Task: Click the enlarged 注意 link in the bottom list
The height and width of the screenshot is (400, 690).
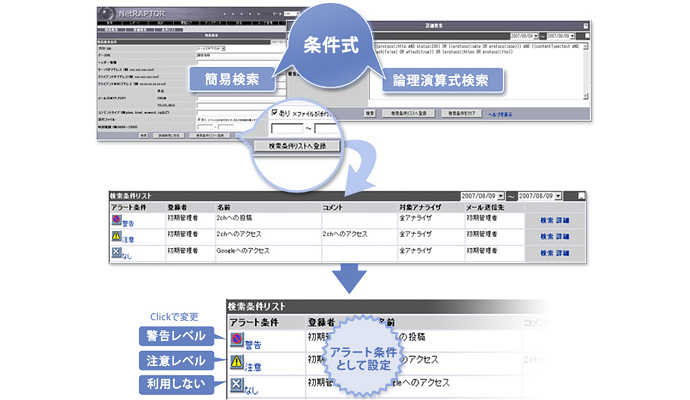Action: point(253,367)
